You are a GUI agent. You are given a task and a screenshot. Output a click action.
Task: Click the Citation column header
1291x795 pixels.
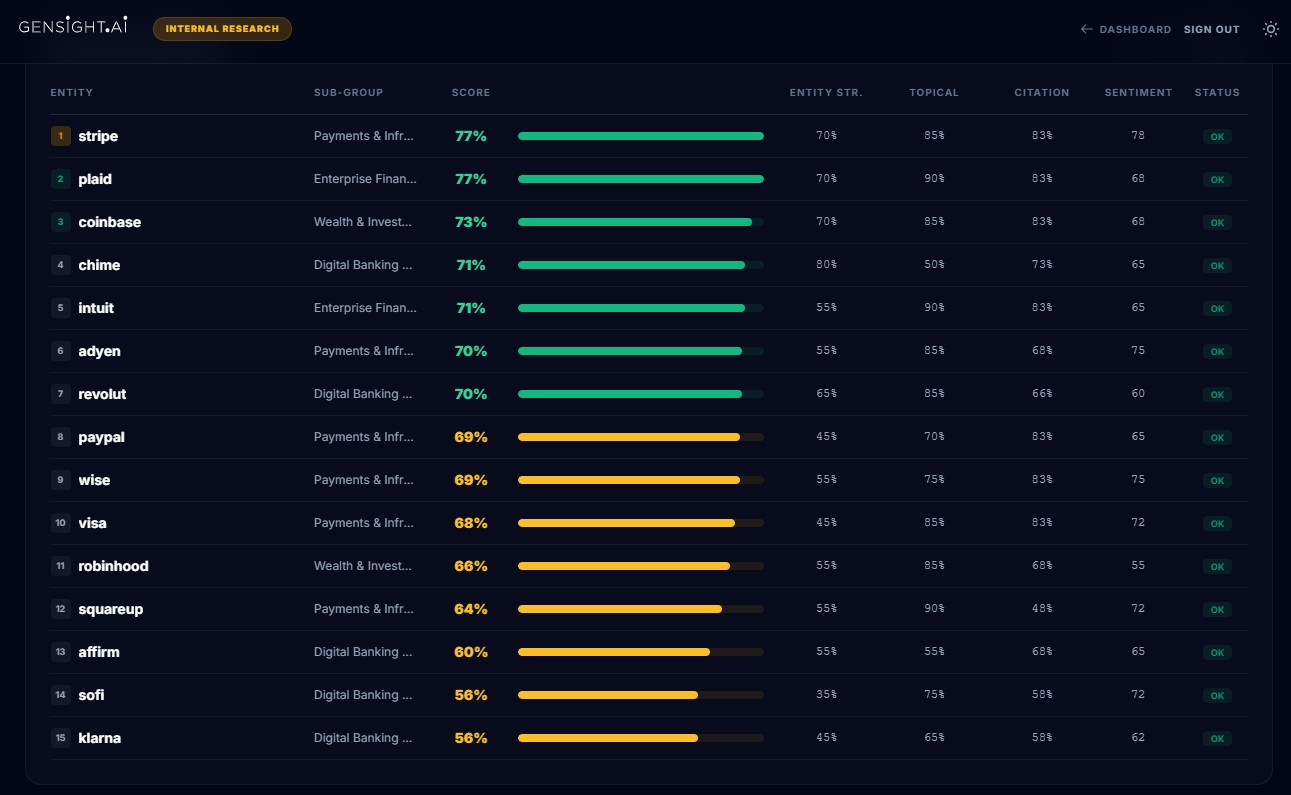pos(1042,92)
